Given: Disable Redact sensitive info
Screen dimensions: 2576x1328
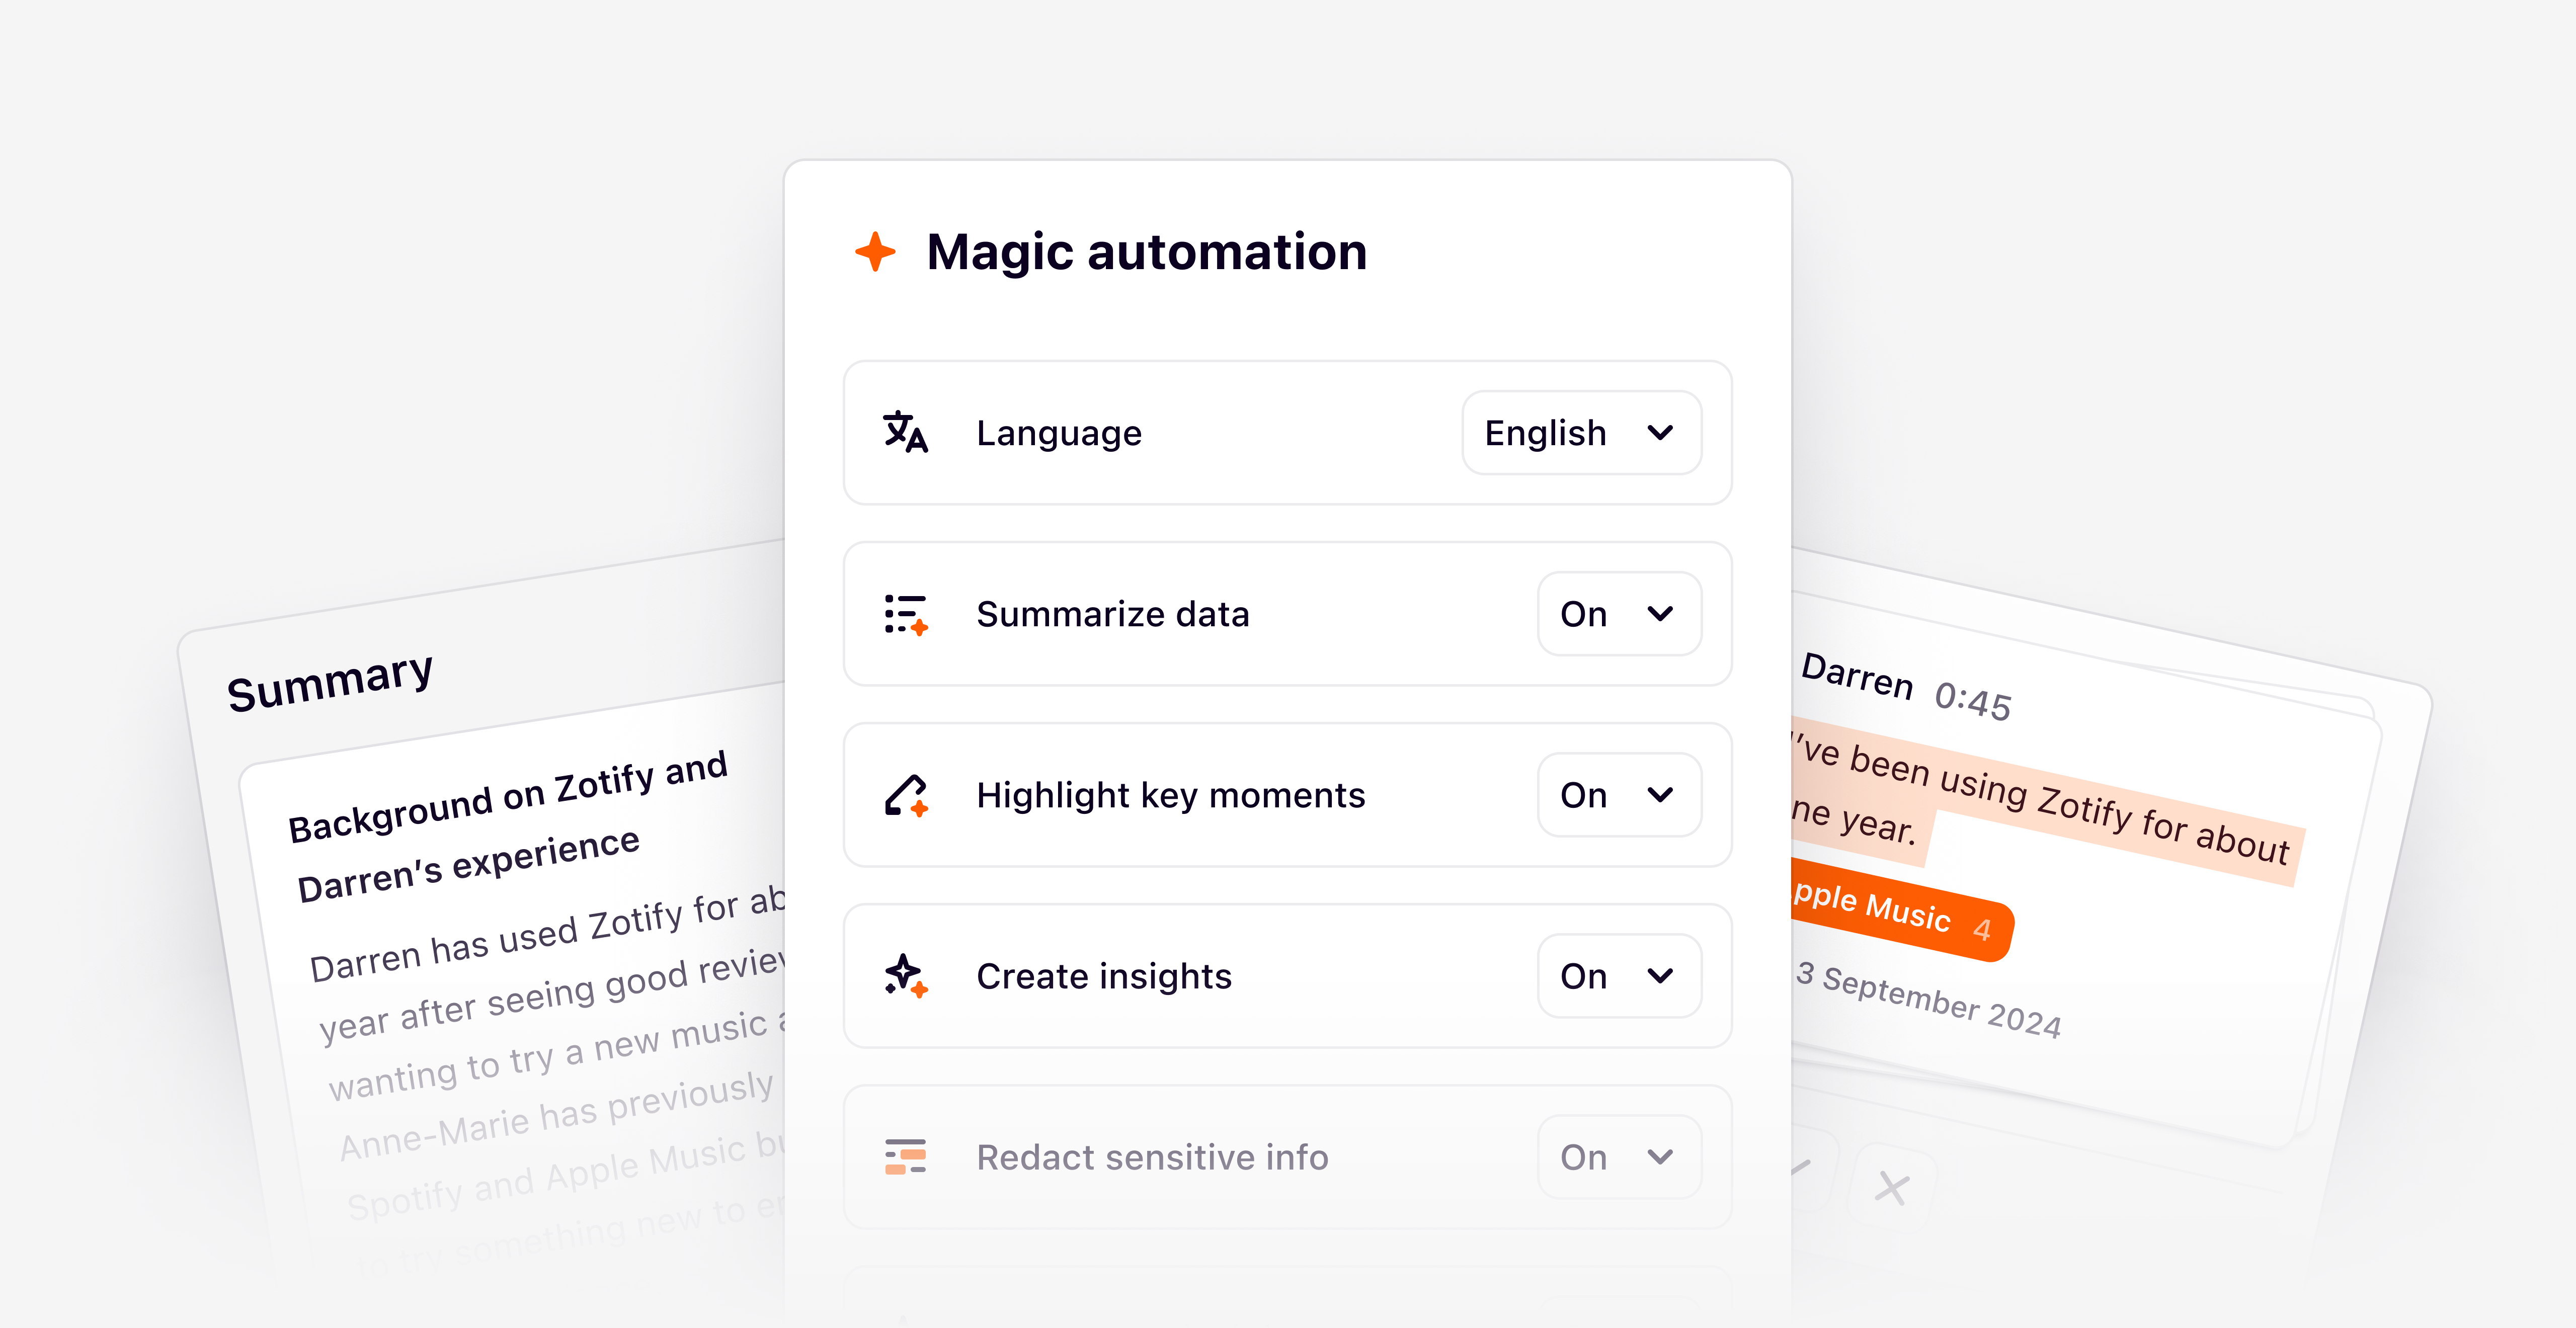Looking at the screenshot, I should pyautogui.click(x=1618, y=1156).
